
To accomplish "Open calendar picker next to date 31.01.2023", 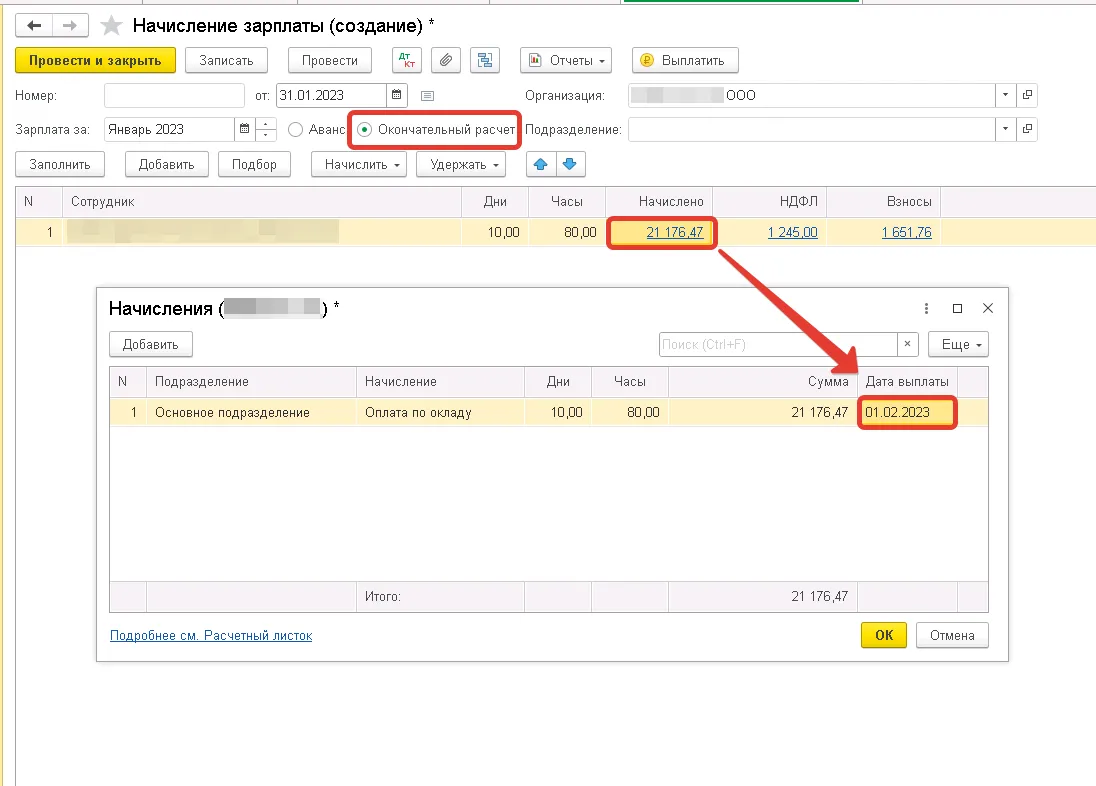I will (x=397, y=95).
